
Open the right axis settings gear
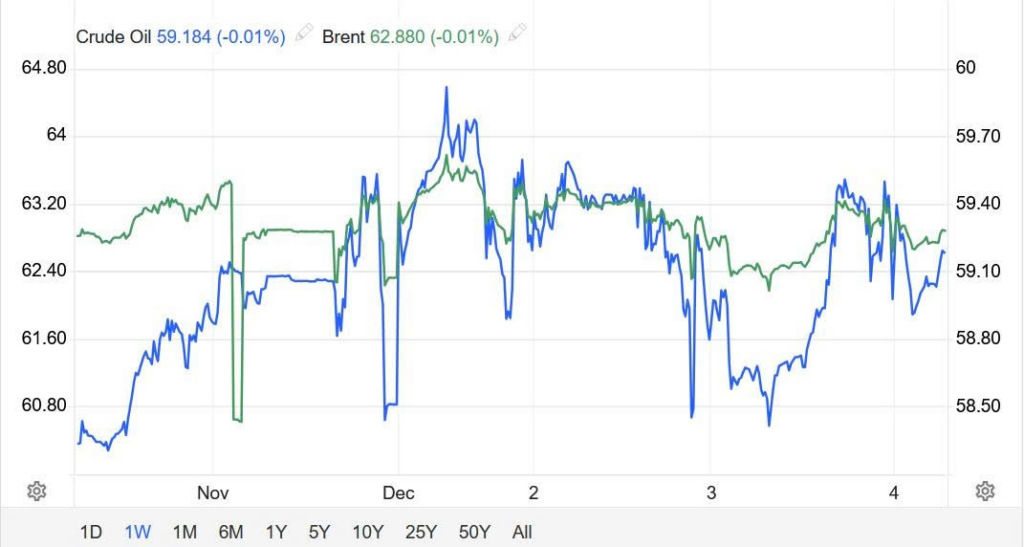point(985,491)
